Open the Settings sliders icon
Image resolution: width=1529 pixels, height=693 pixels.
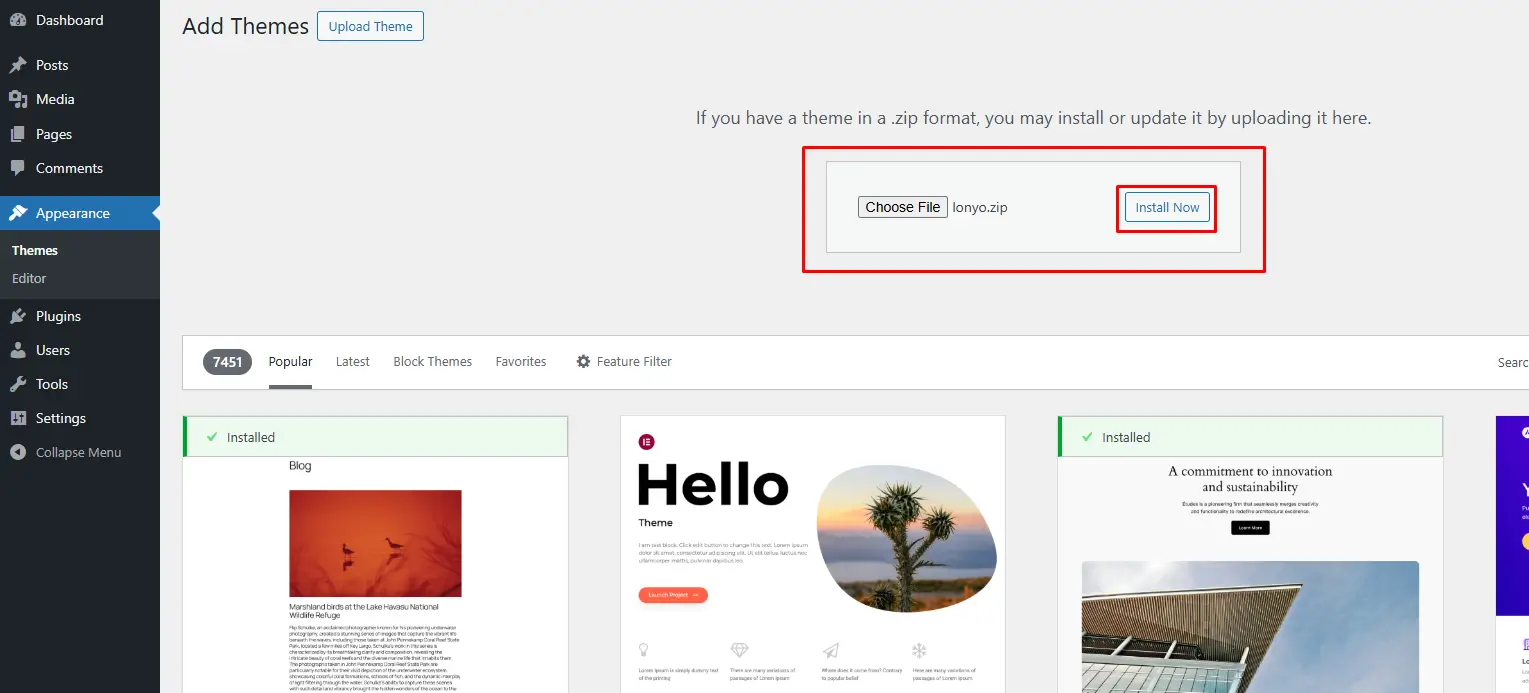pyautogui.click(x=18, y=418)
